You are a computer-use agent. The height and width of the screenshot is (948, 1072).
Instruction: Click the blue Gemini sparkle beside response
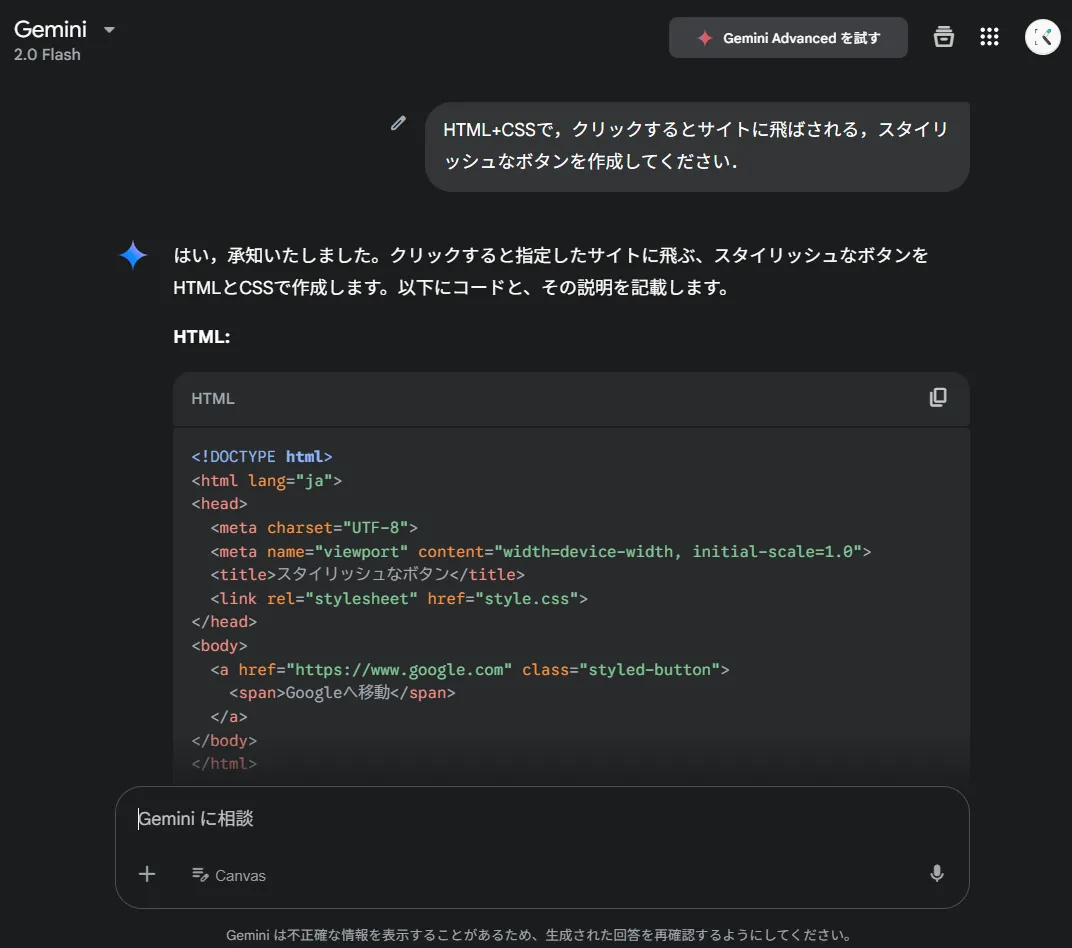[133, 255]
